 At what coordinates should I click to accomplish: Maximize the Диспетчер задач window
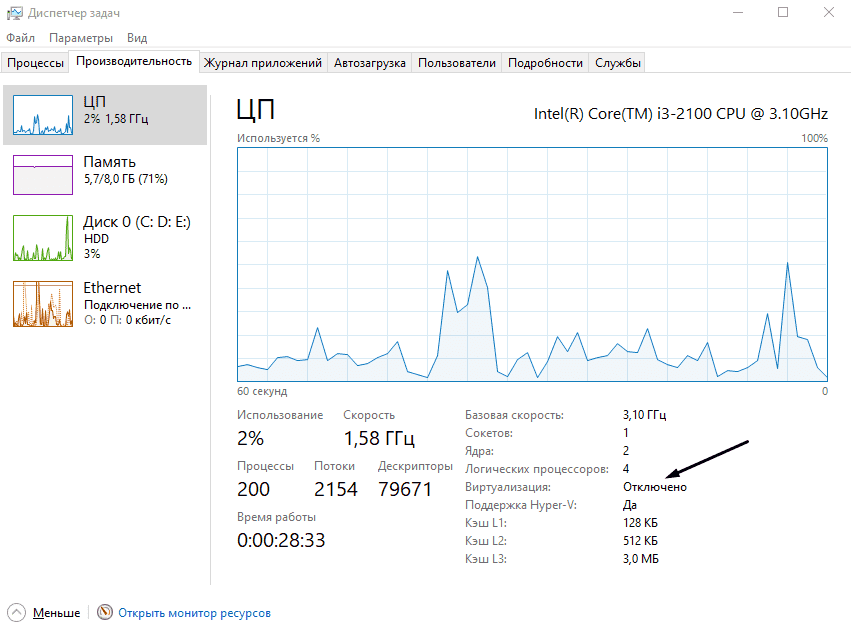tap(783, 12)
